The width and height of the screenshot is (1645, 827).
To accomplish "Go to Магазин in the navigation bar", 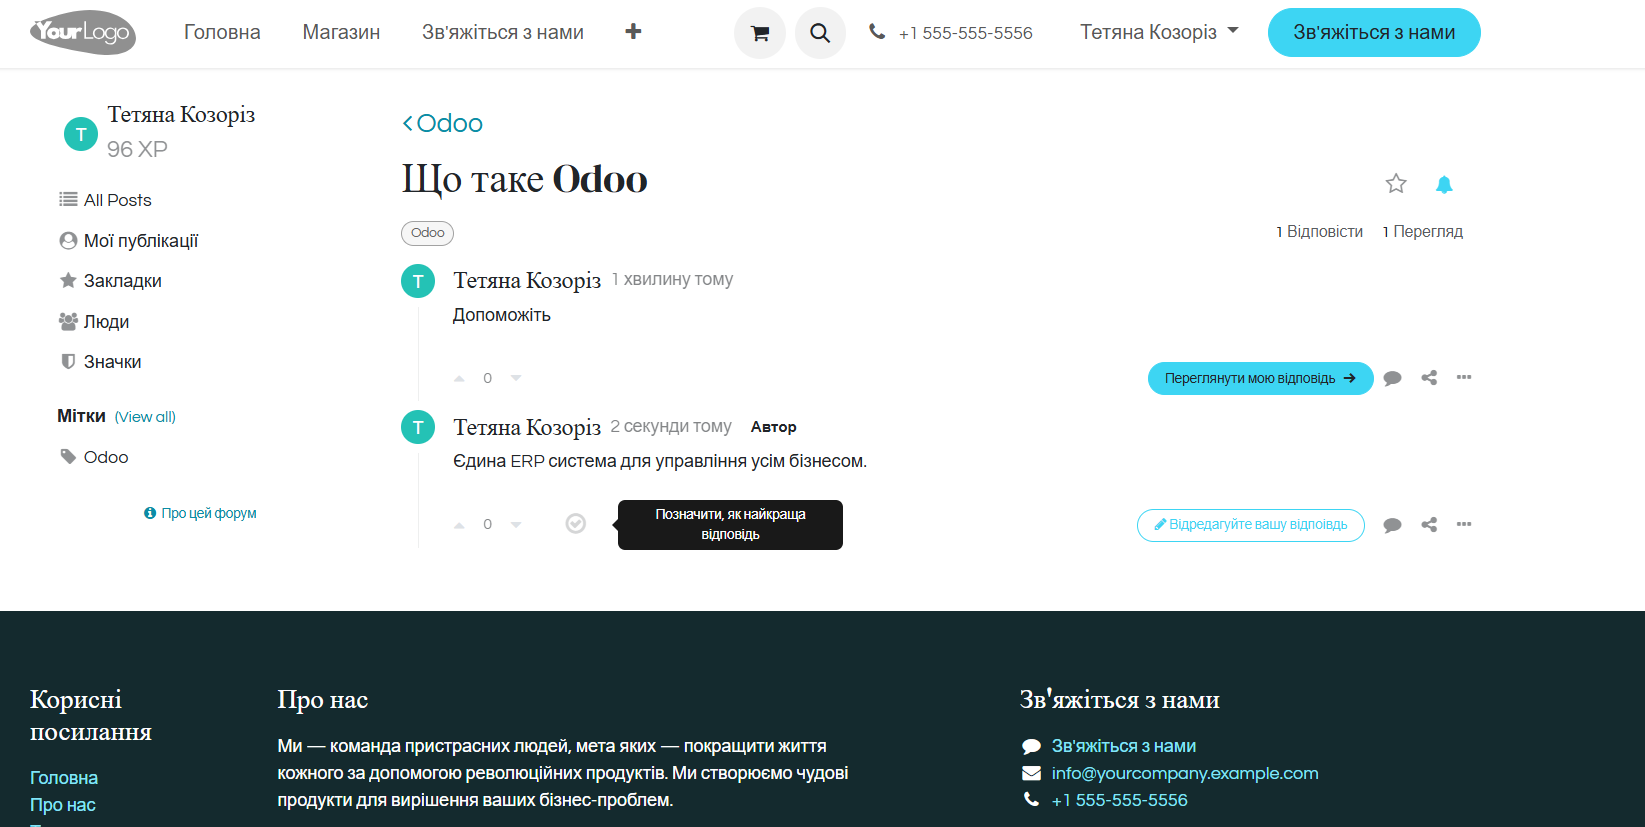I will click(341, 32).
